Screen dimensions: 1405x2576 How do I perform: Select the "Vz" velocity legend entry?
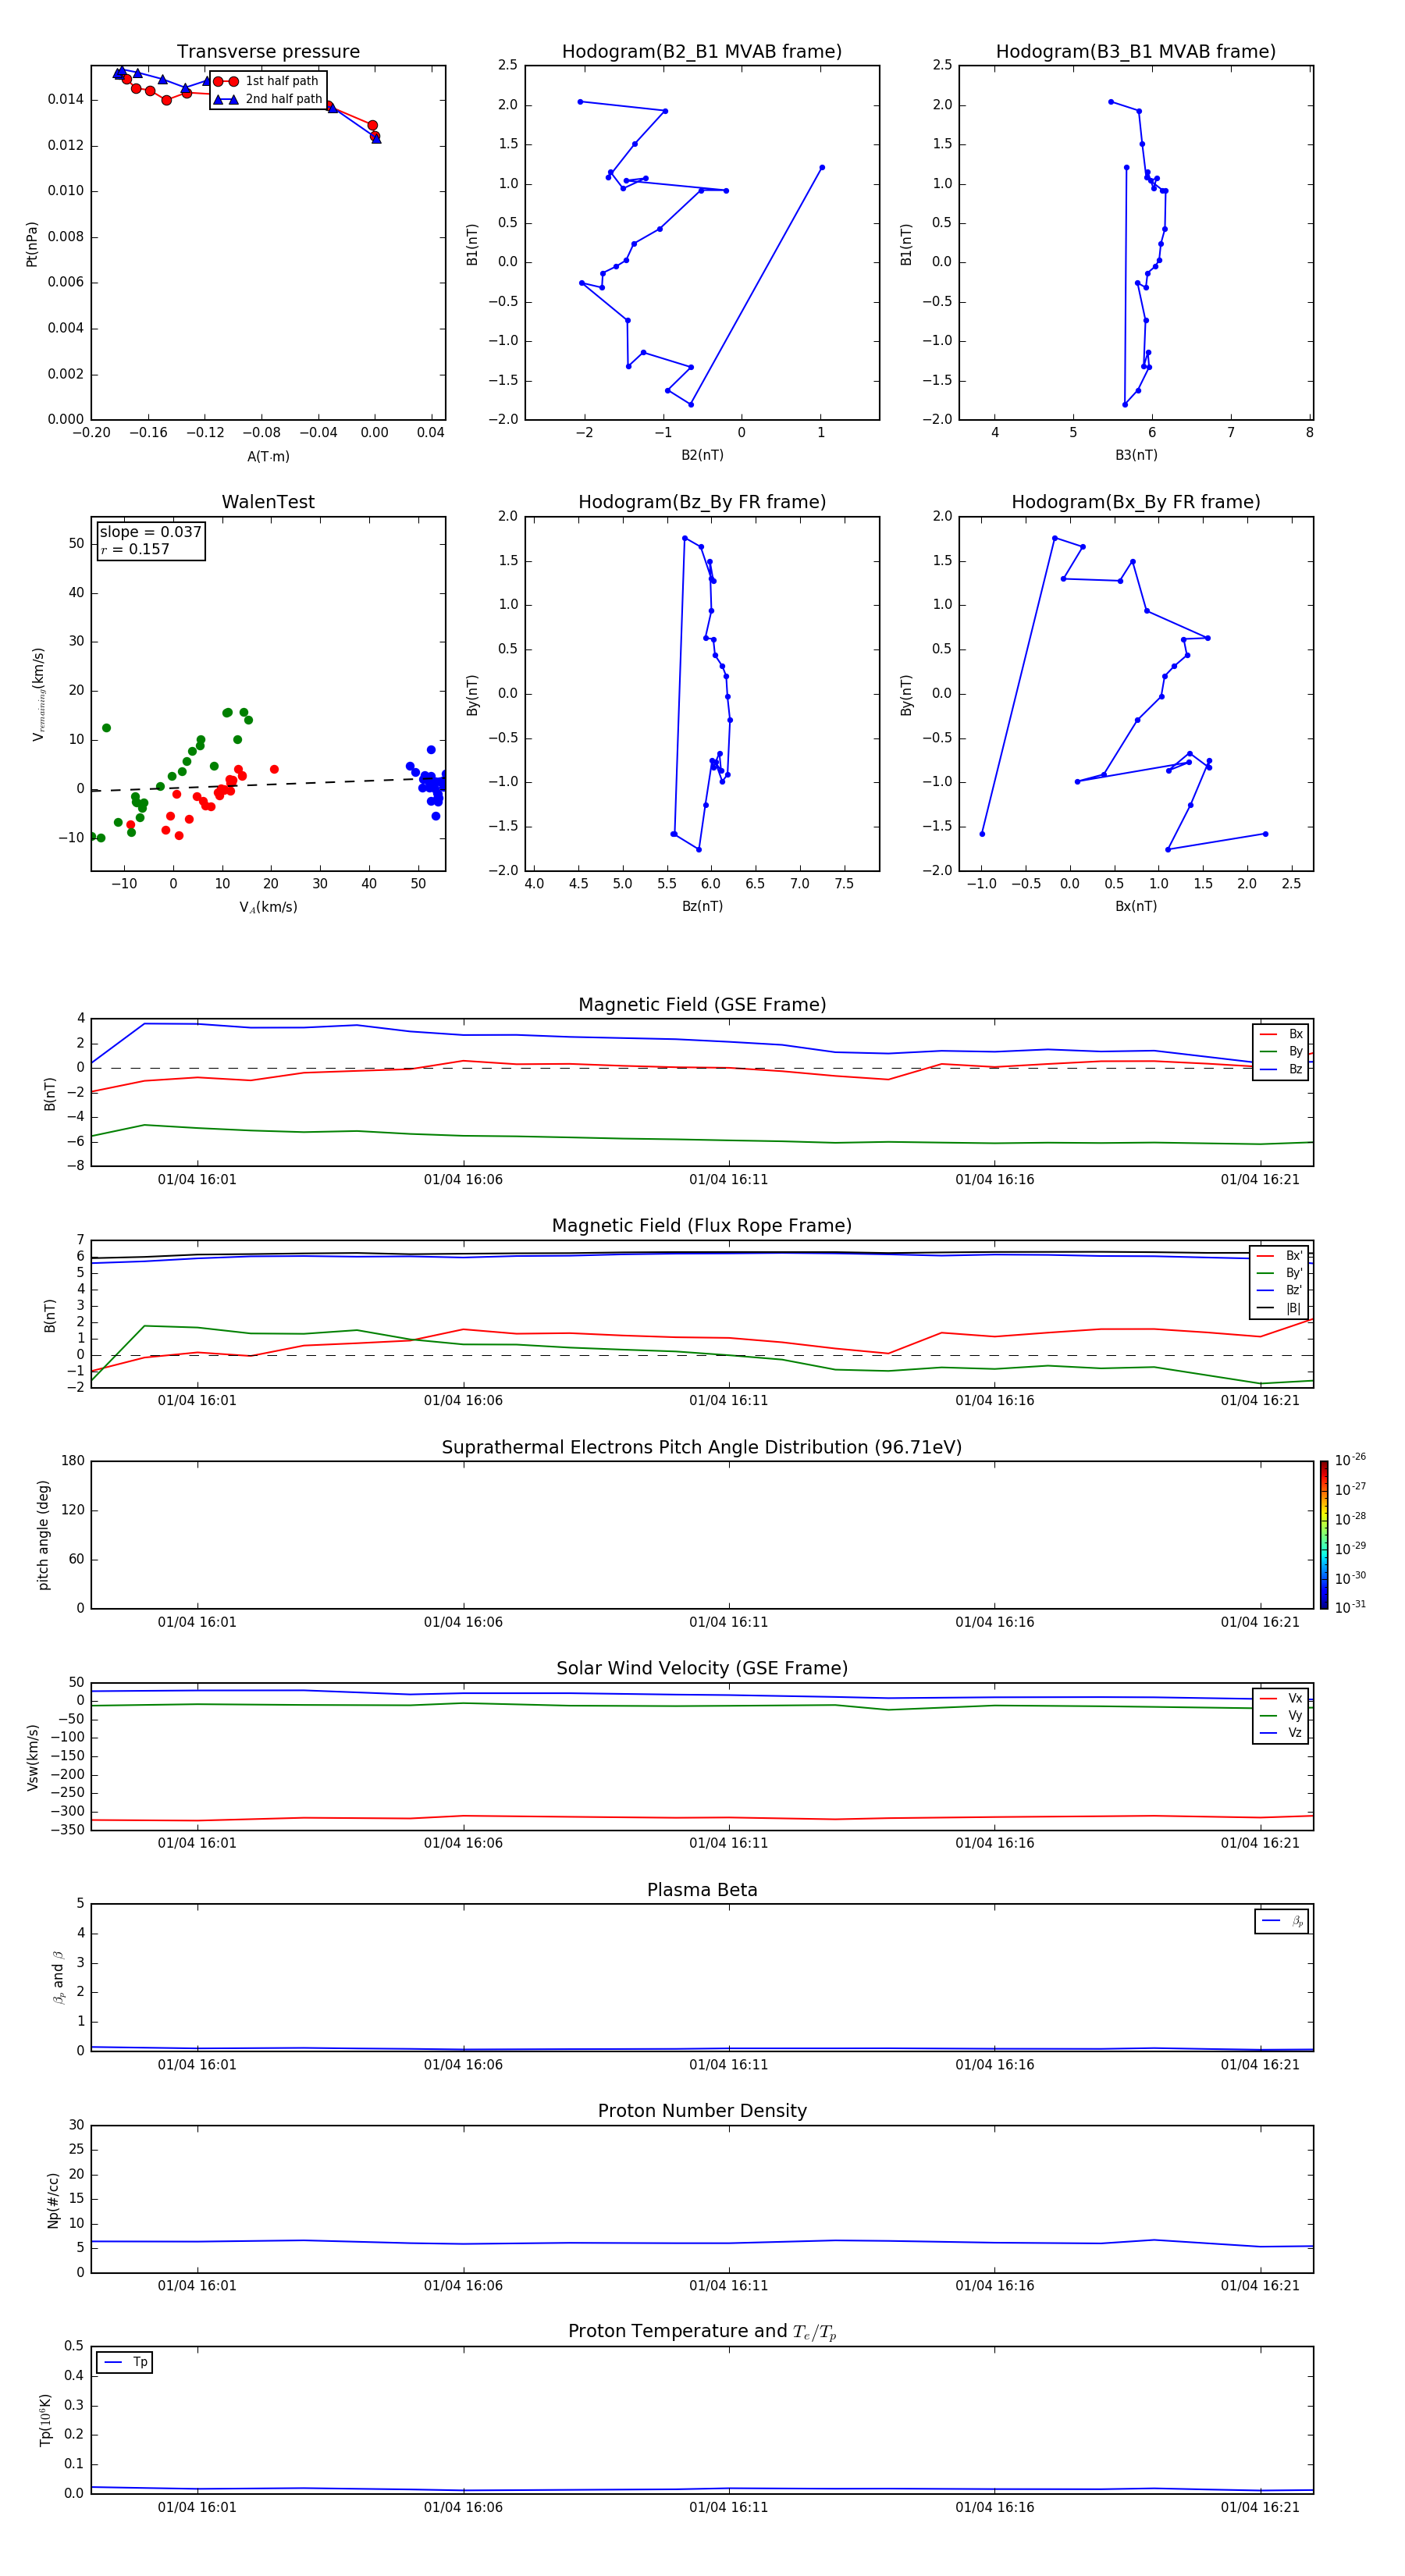point(1281,1733)
